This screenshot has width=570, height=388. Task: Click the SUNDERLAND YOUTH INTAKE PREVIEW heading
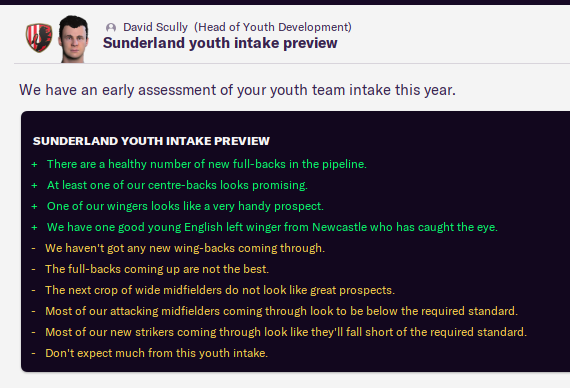151,141
